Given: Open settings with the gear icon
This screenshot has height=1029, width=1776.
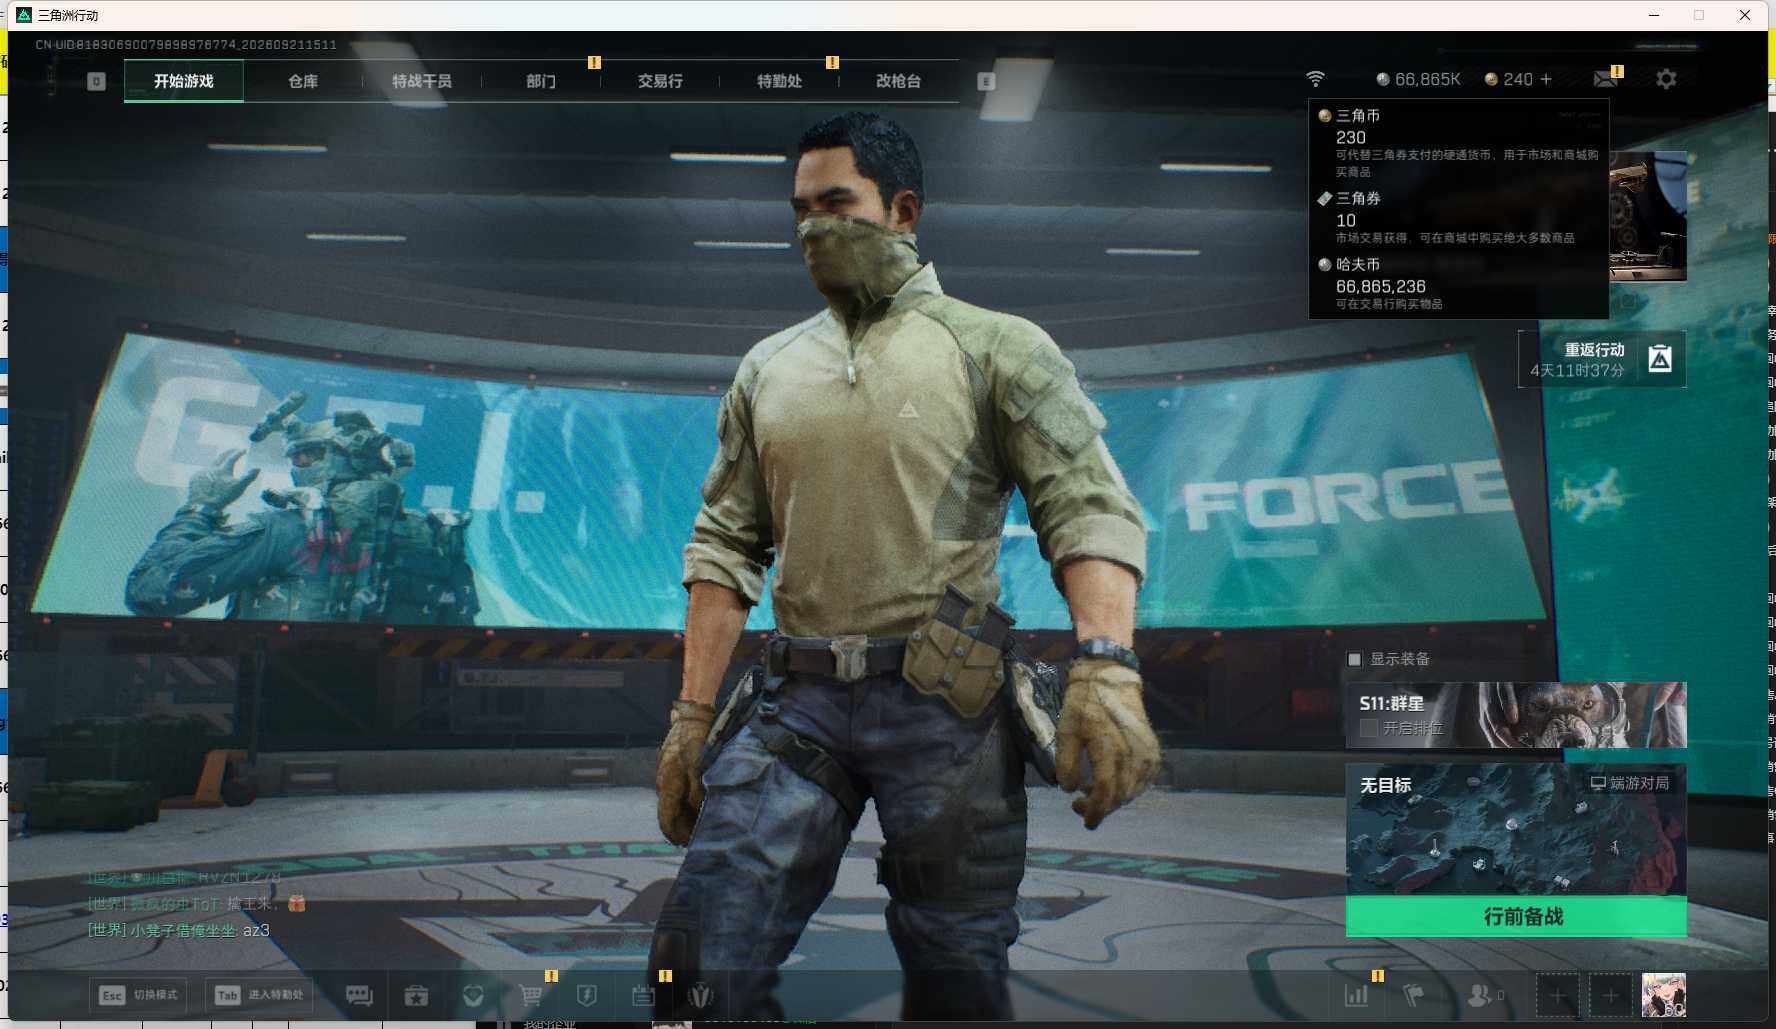Looking at the screenshot, I should 1666,79.
